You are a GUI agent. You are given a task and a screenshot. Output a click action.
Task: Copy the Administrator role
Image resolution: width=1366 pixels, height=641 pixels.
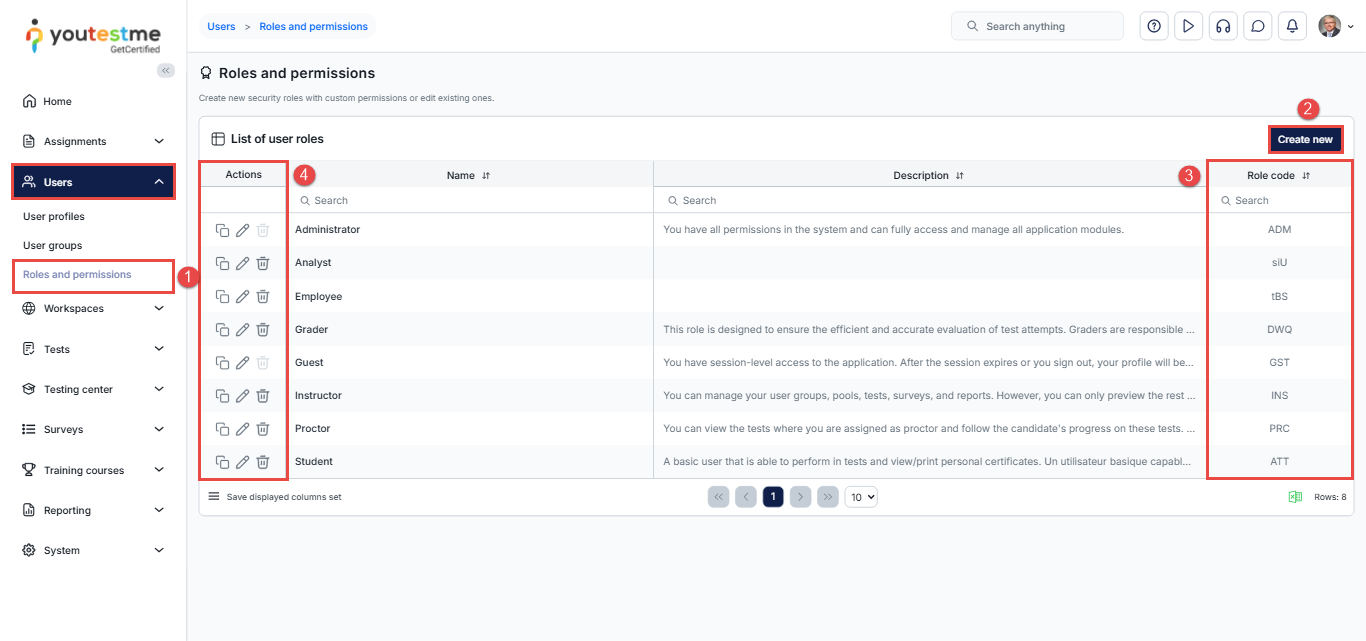point(222,230)
